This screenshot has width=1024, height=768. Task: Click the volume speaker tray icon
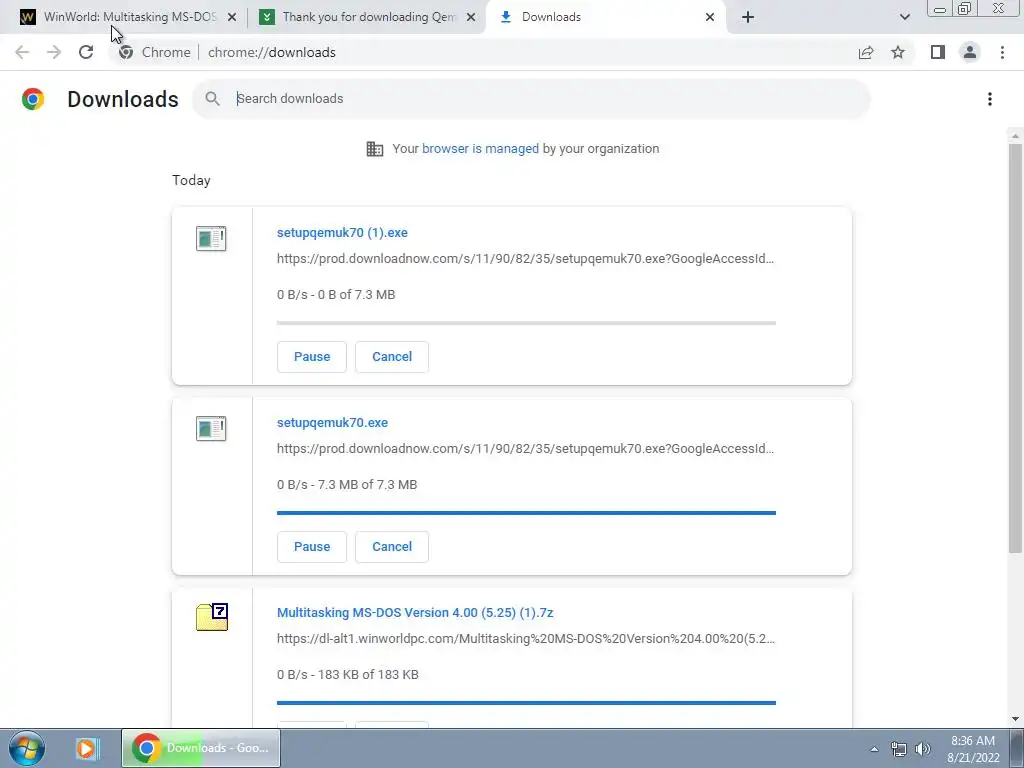tap(923, 749)
